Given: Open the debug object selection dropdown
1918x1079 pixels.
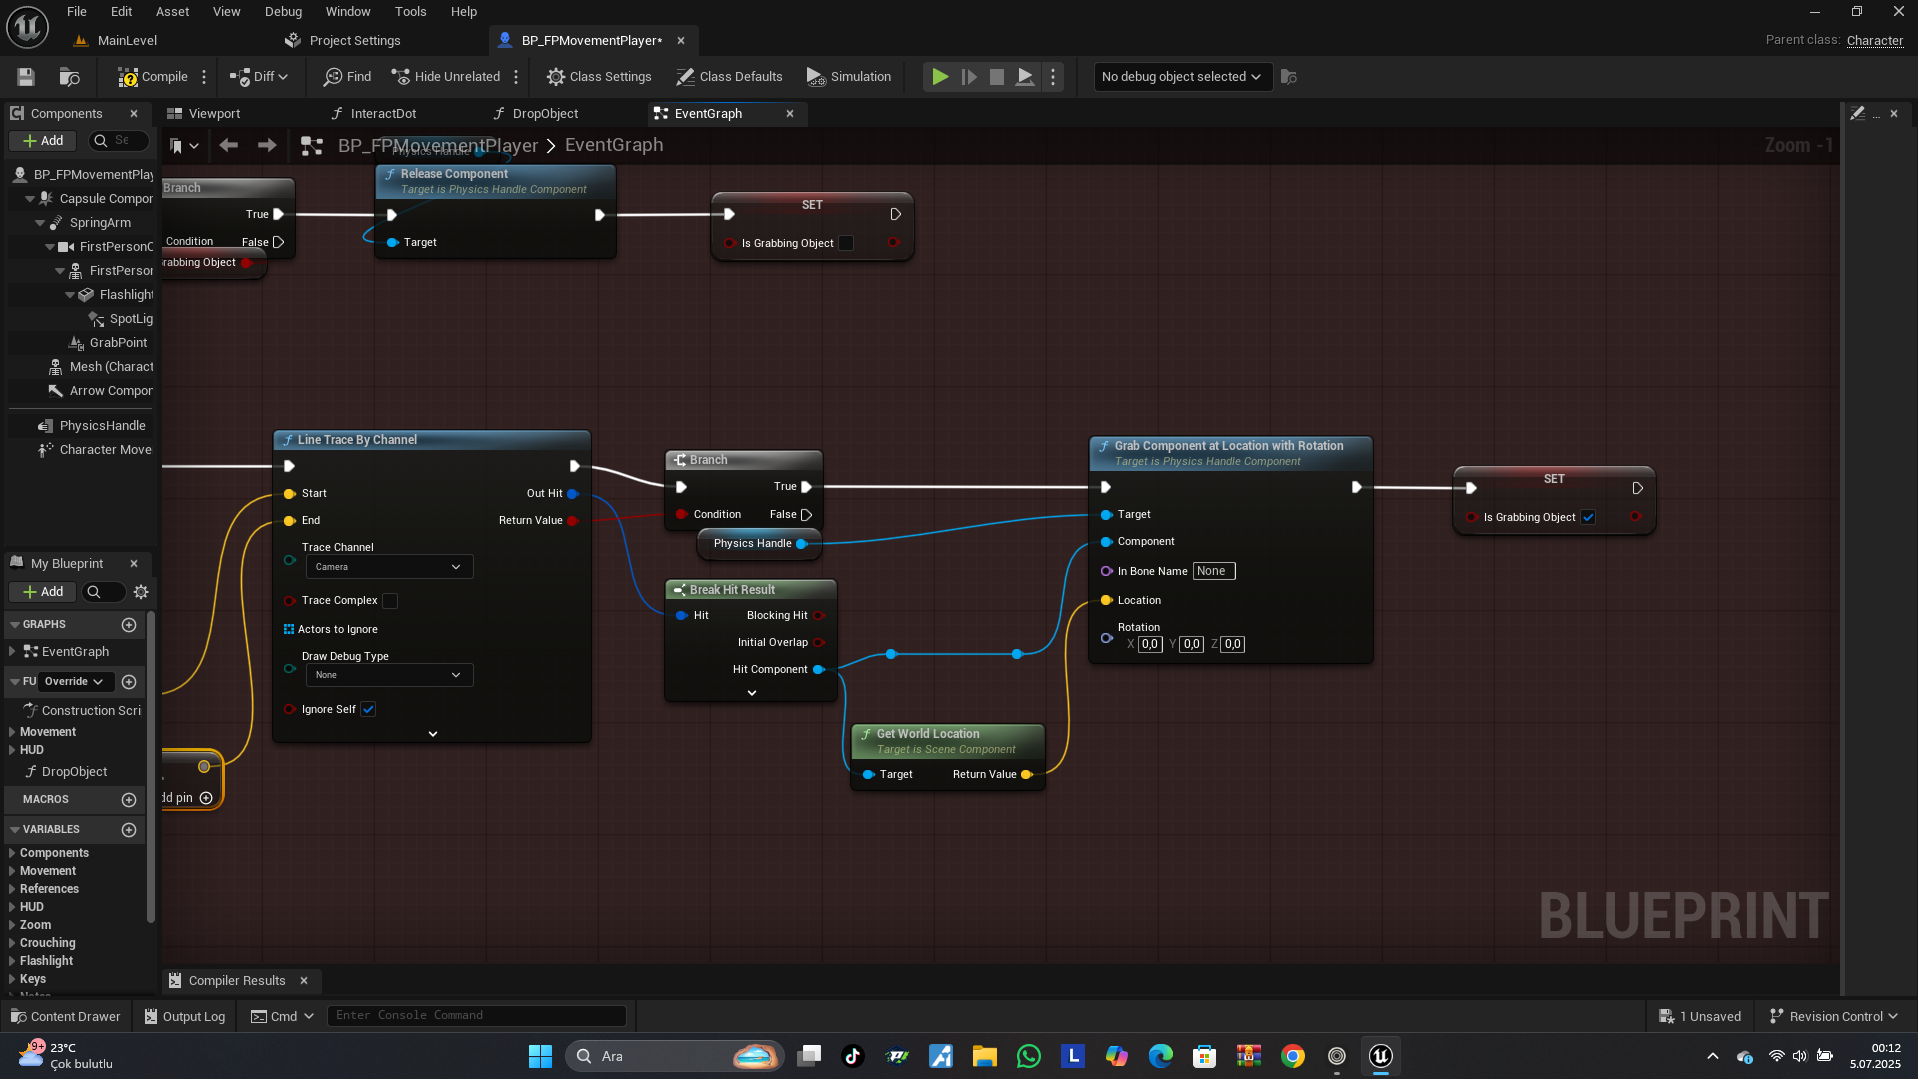Looking at the screenshot, I should click(x=1181, y=77).
